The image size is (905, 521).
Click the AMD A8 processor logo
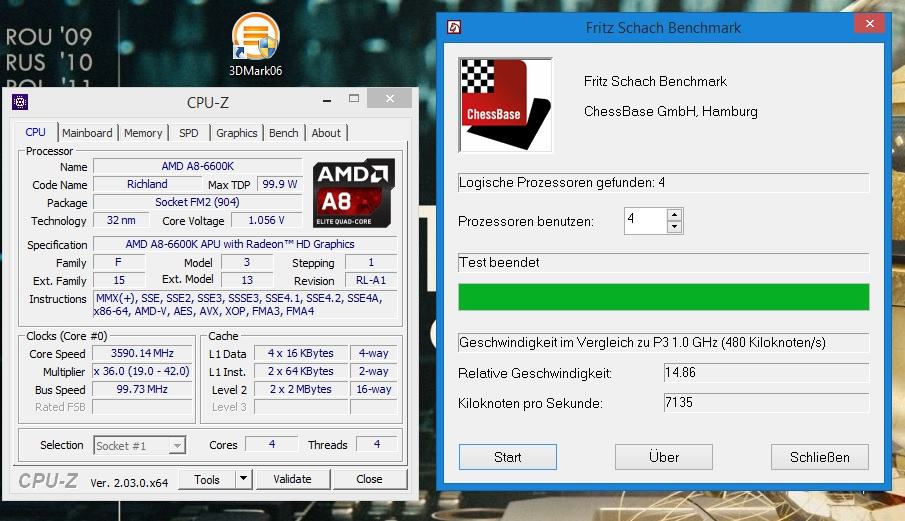point(354,193)
